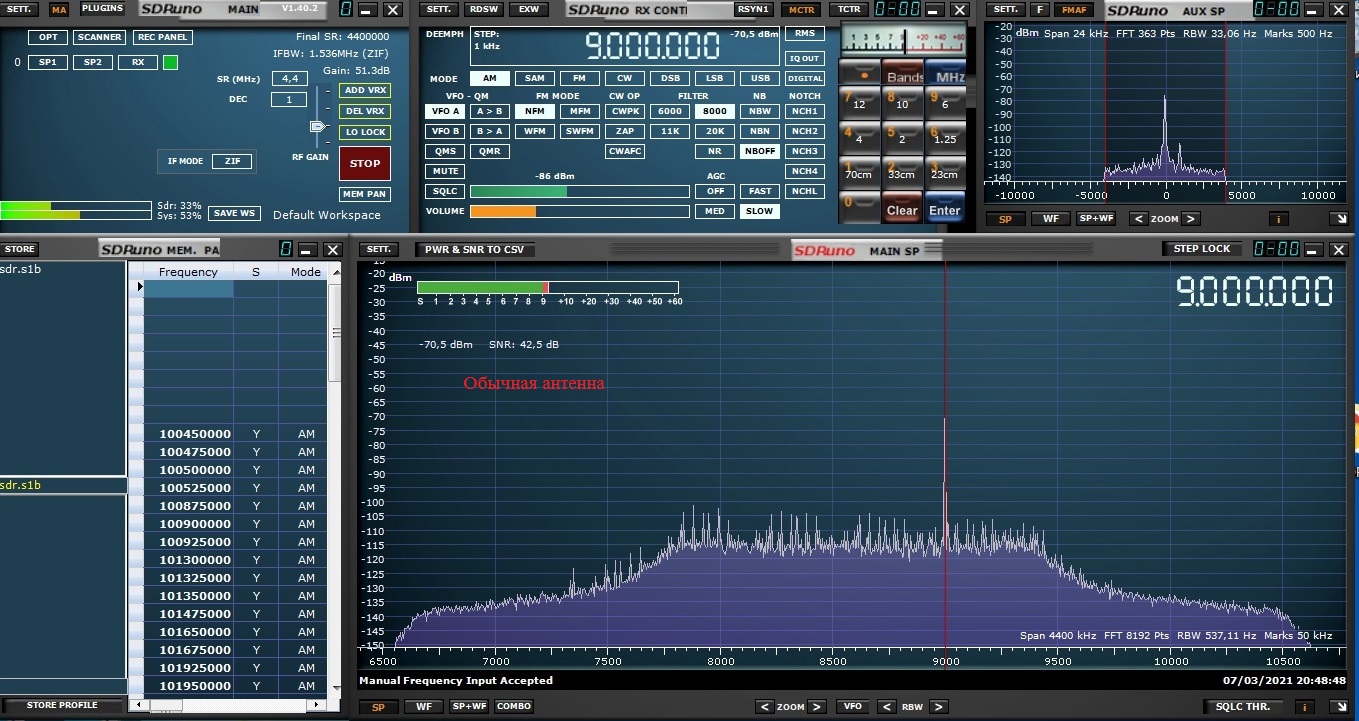The height and width of the screenshot is (721, 1359).
Task: Switch Main SP to WF view
Action: (x=423, y=706)
